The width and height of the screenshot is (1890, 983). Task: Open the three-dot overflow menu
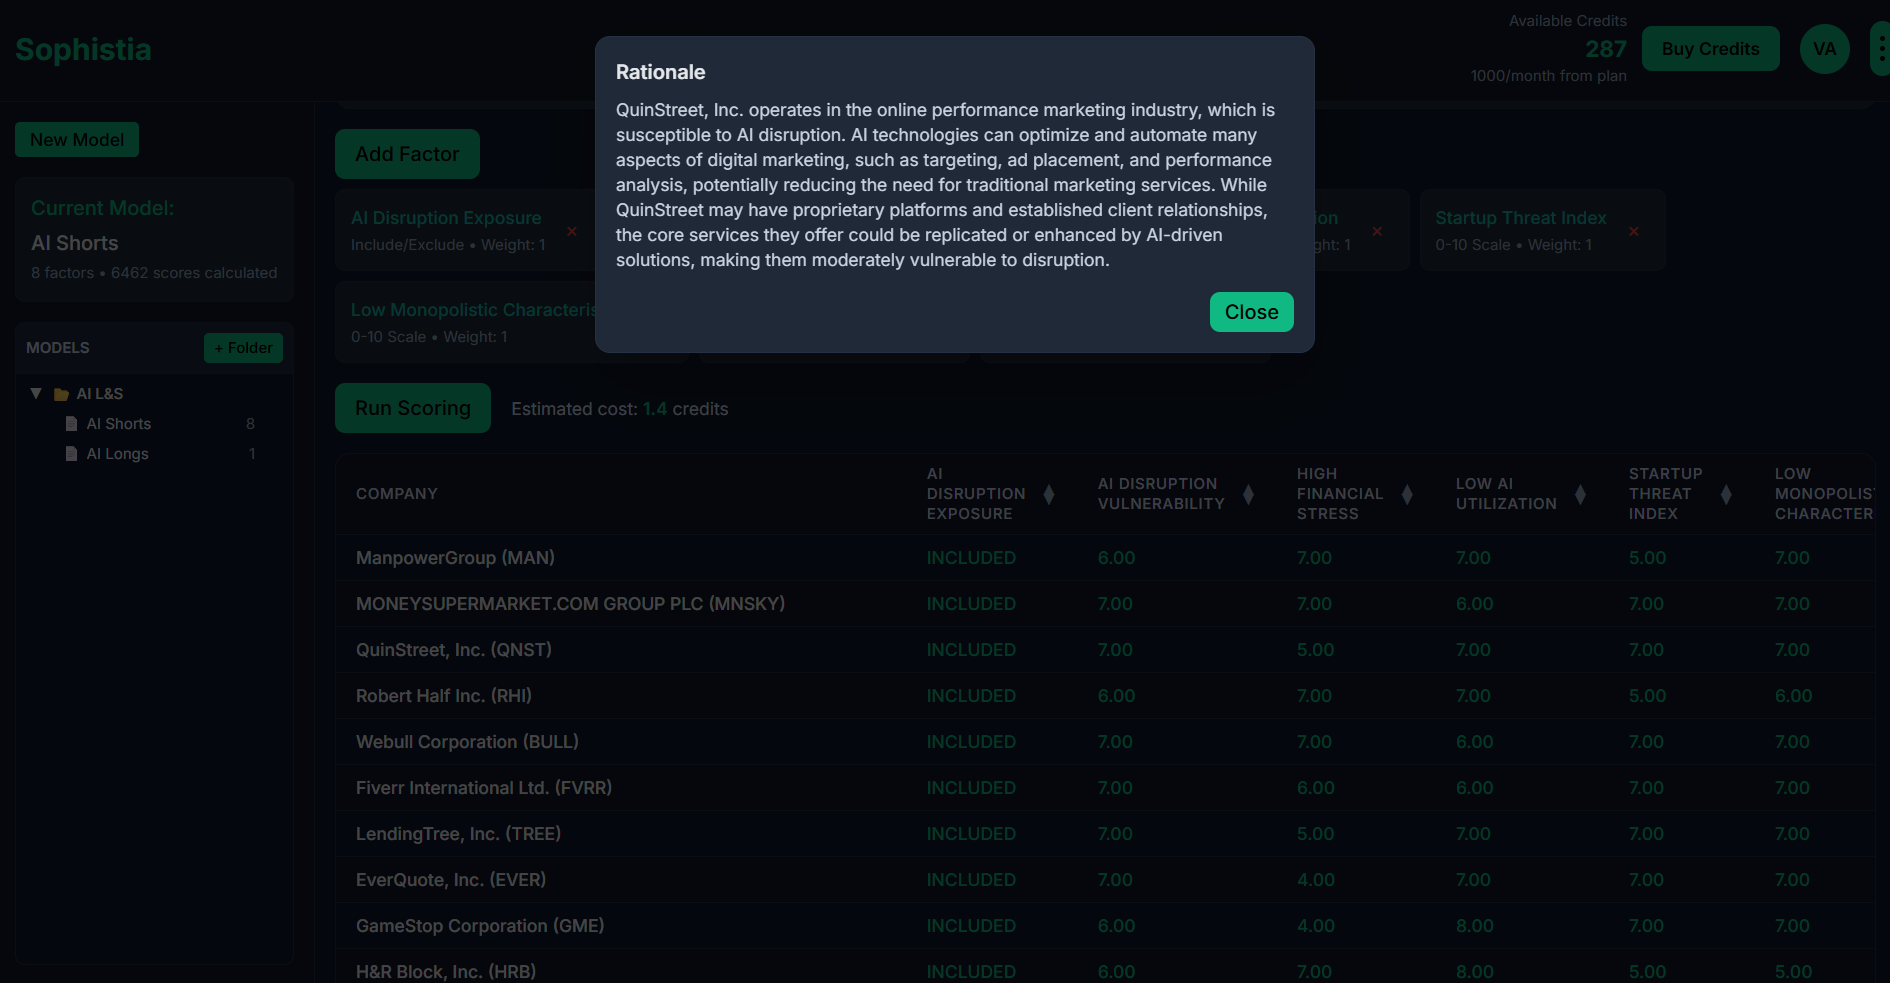[x=1881, y=46]
